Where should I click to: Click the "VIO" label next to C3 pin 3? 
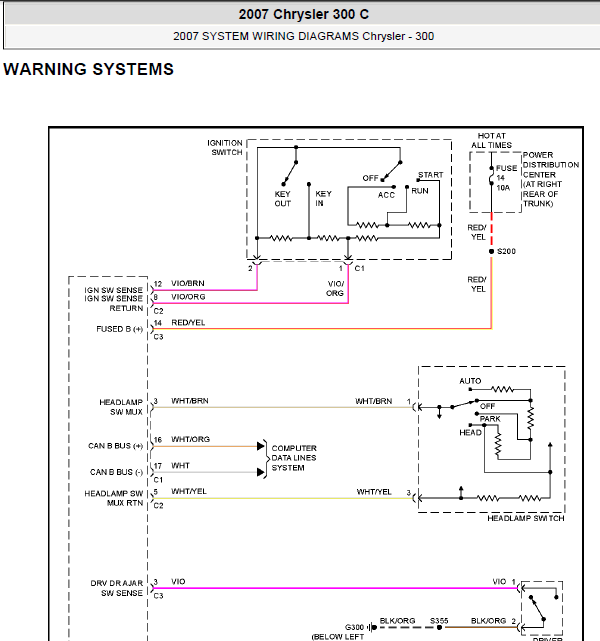178,581
